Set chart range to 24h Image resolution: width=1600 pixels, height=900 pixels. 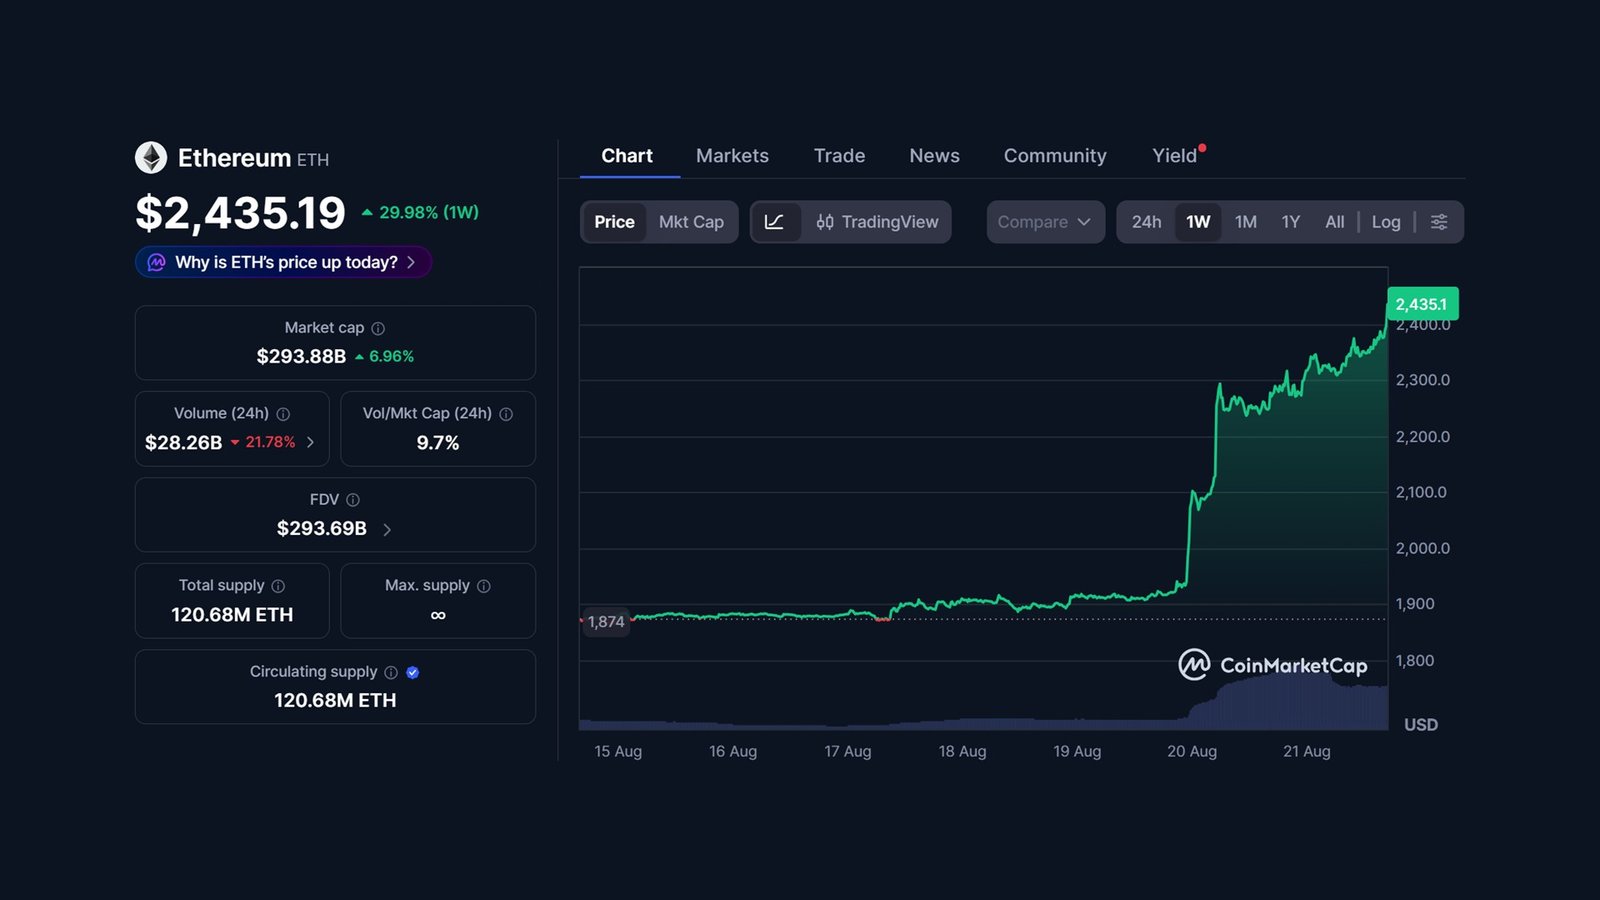click(1147, 222)
